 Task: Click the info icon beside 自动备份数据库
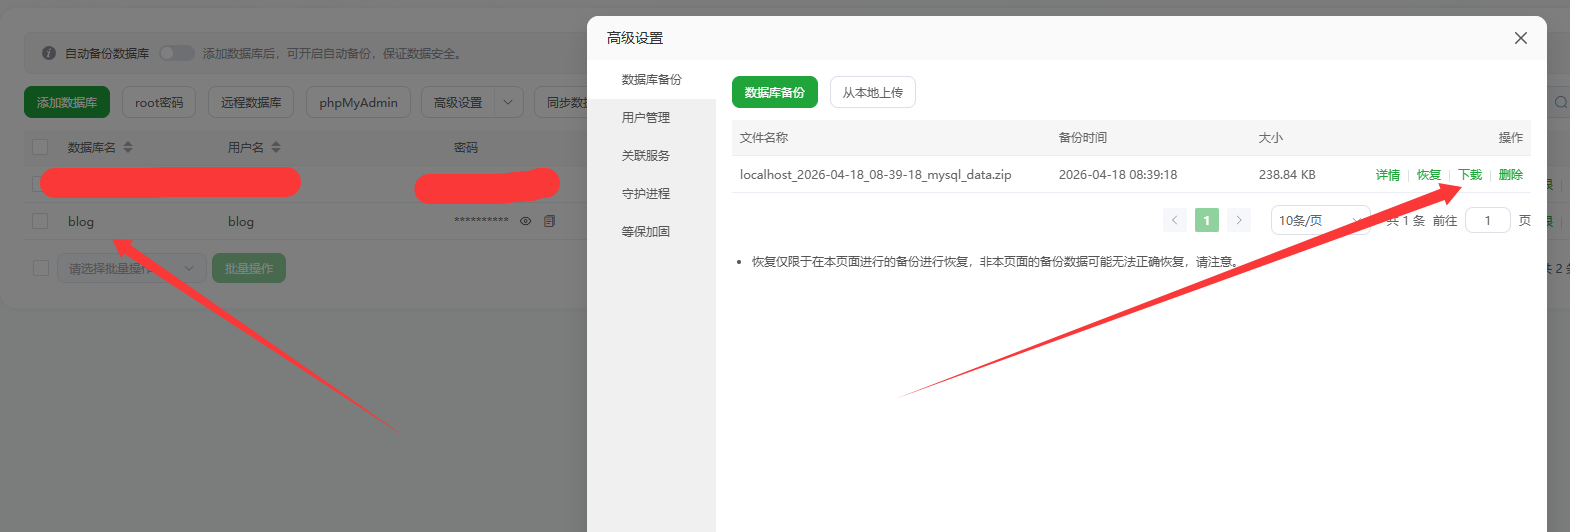coord(49,53)
